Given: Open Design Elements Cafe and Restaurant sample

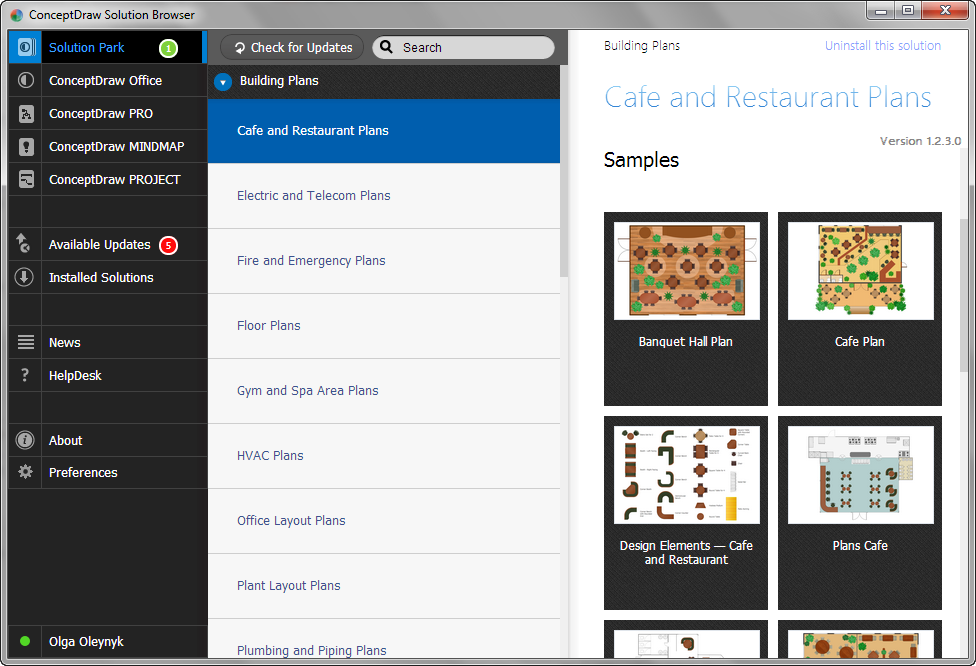Looking at the screenshot, I should (686, 513).
